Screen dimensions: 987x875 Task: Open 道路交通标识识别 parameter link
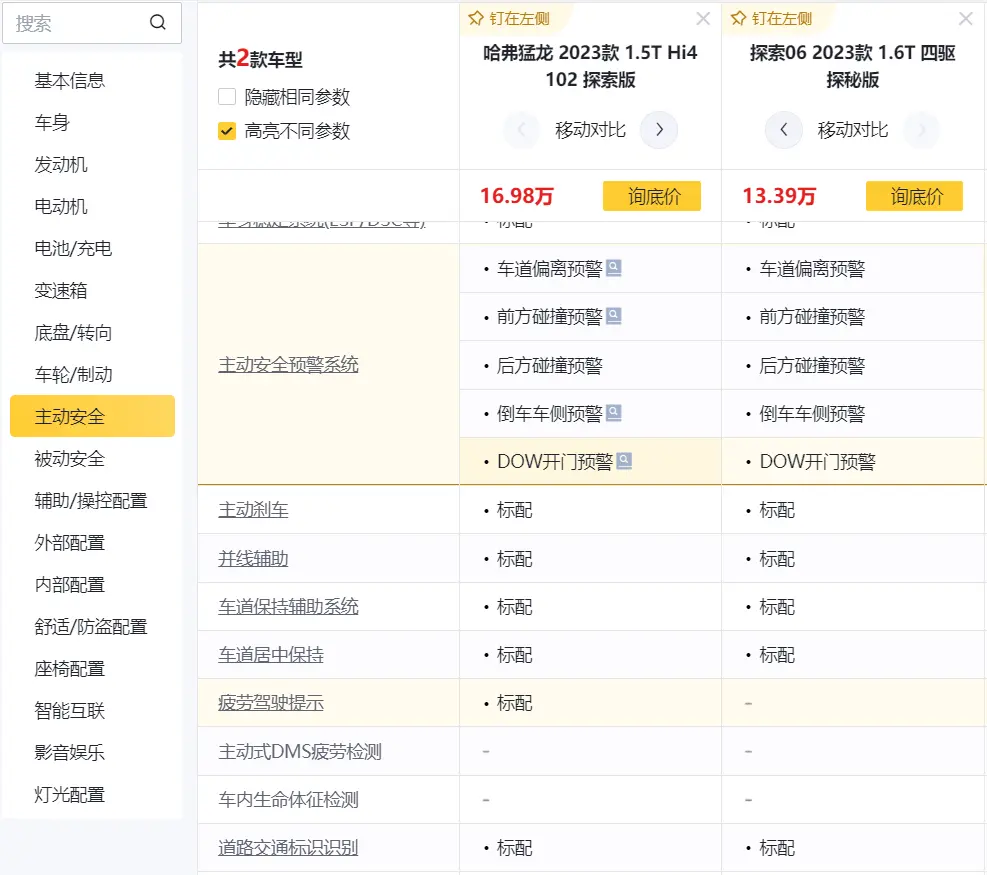288,847
